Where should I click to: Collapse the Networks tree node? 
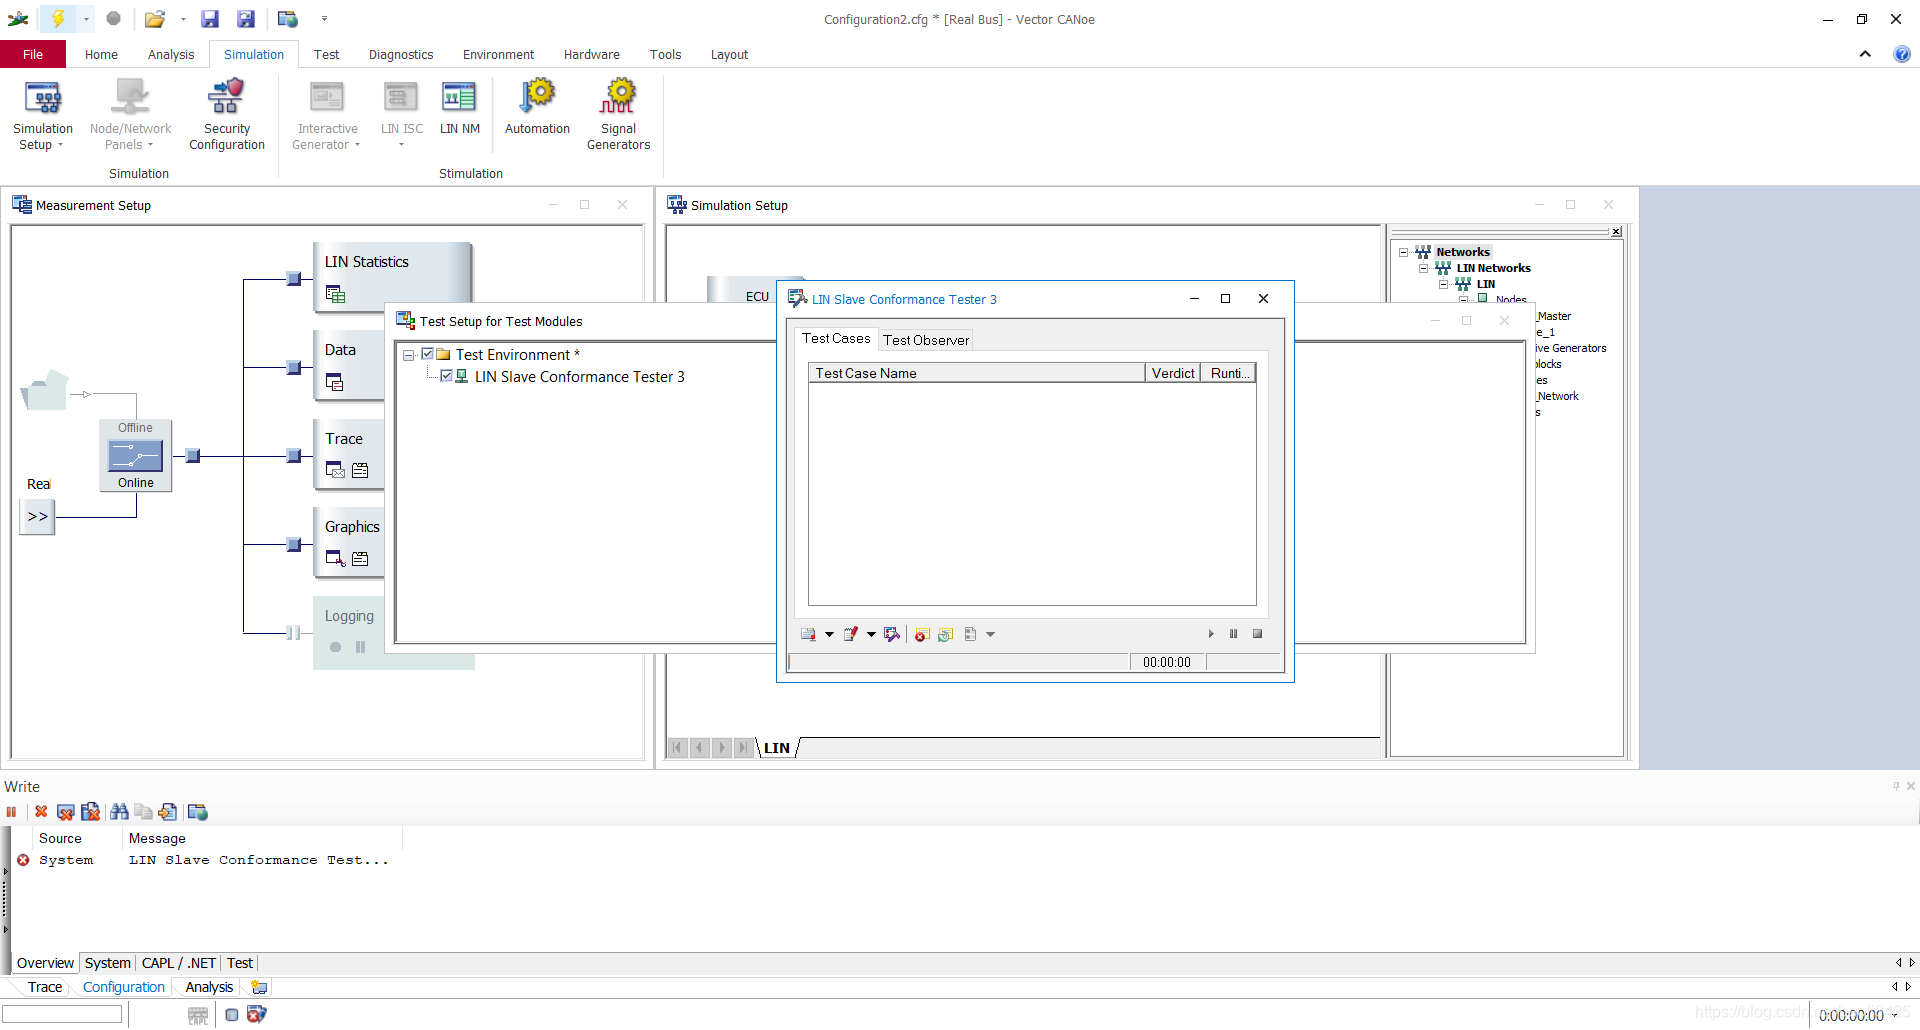coord(1404,252)
